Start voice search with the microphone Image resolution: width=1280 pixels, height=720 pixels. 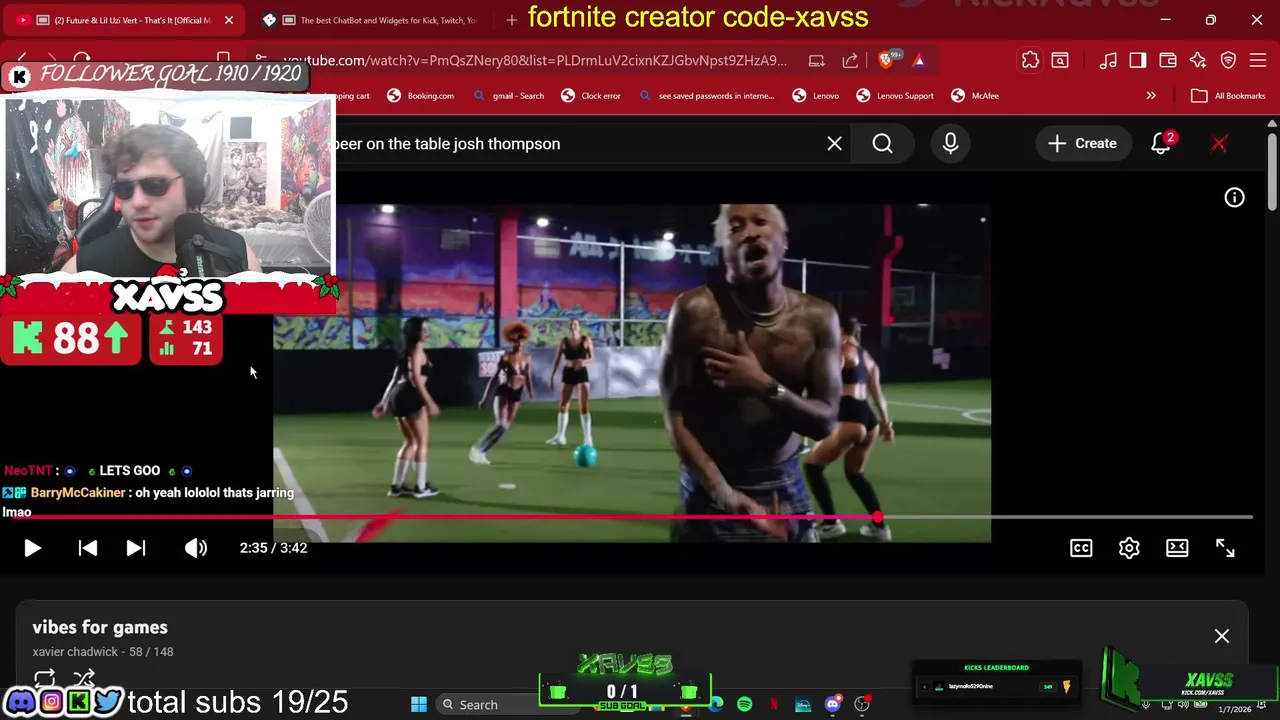[950, 144]
